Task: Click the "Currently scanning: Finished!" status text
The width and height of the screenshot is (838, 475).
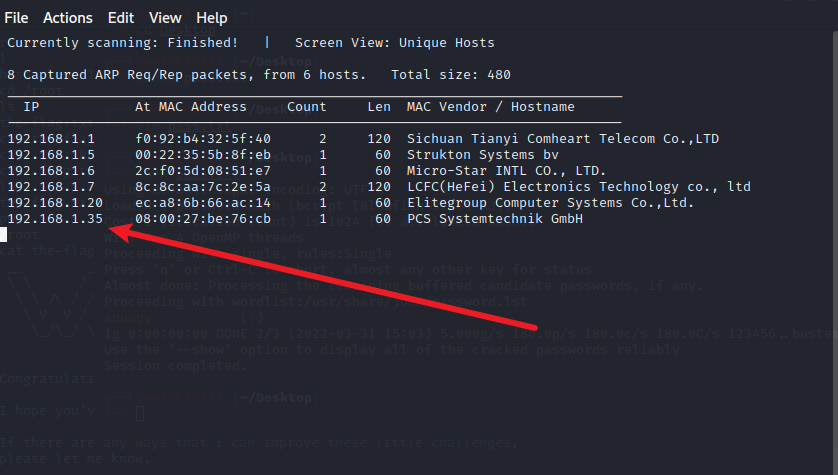Action: [x=123, y=43]
